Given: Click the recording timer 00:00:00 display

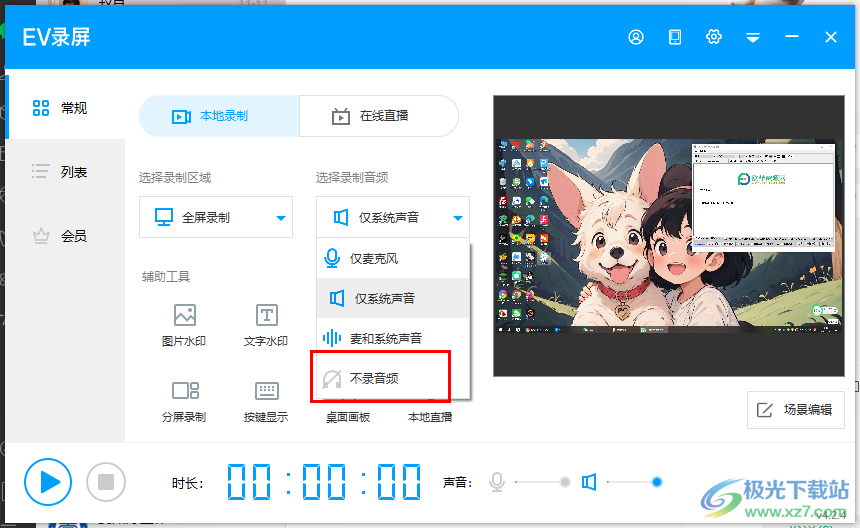Looking at the screenshot, I should (324, 482).
